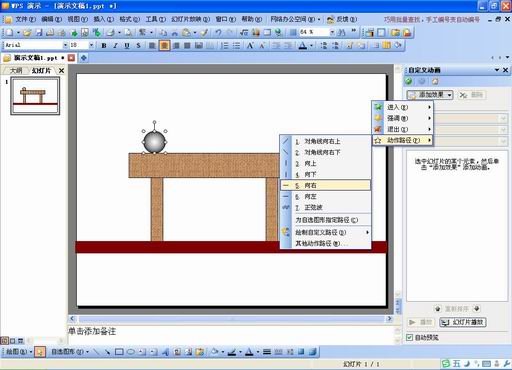Open the Arial font name dropdown
The width and height of the screenshot is (512, 370).
(65, 45)
